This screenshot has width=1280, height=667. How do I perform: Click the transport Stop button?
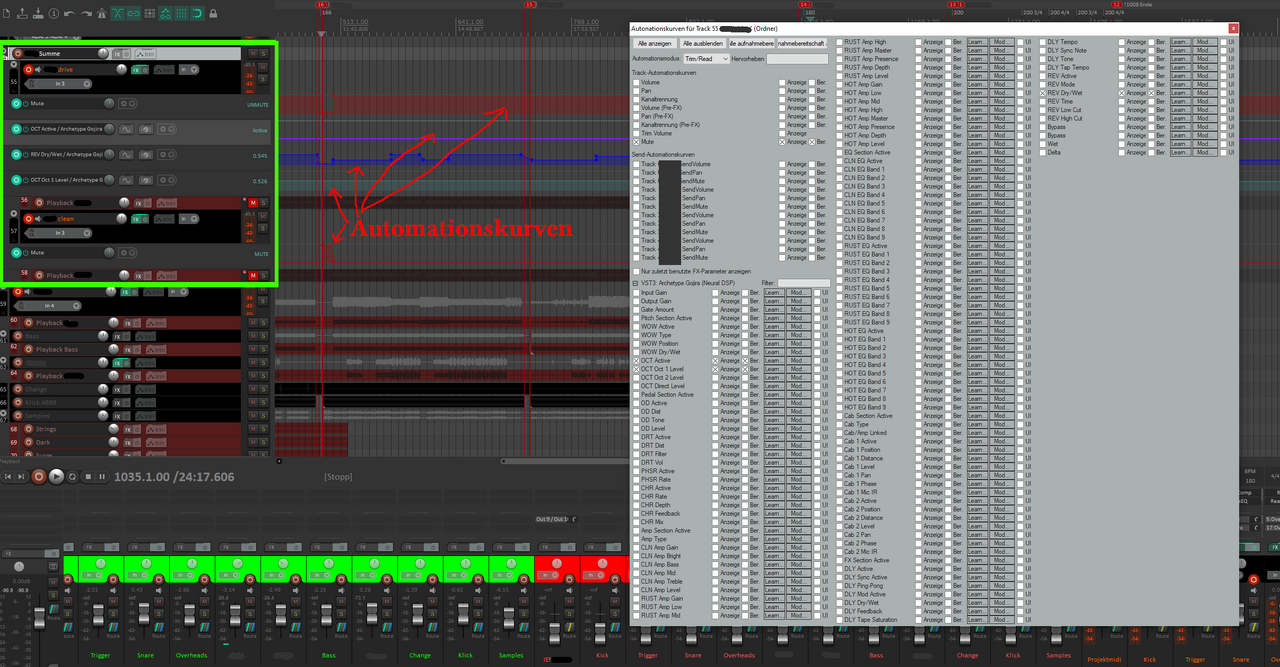coord(88,477)
